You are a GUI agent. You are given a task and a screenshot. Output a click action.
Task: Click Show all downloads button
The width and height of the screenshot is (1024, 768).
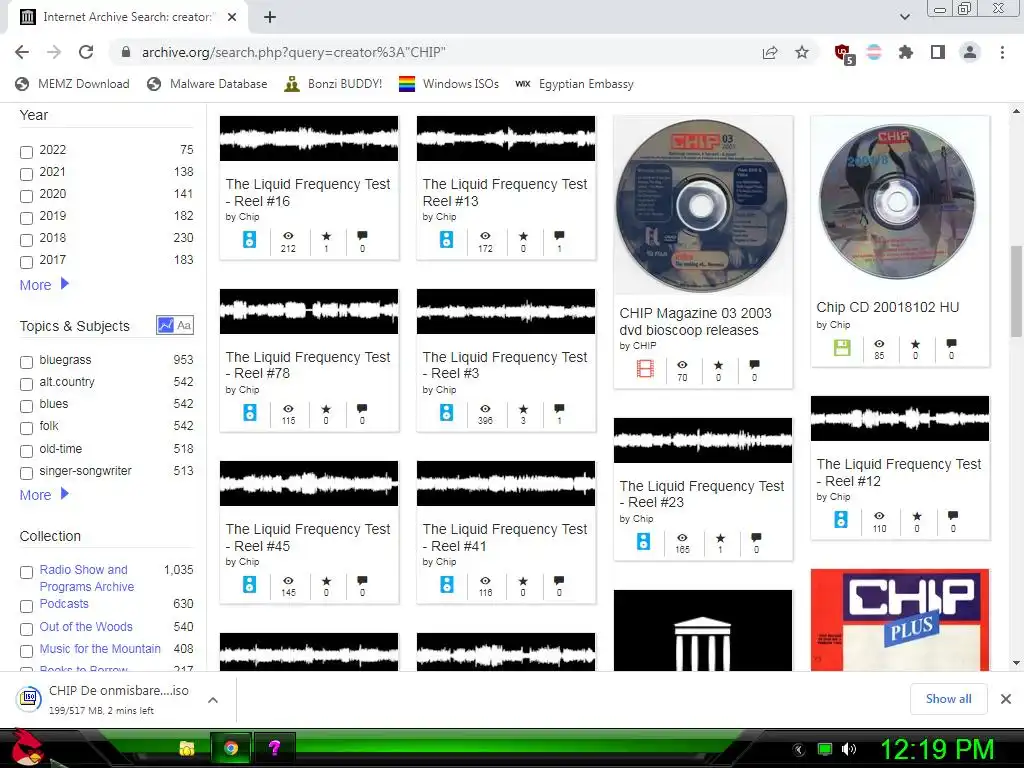pyautogui.click(x=948, y=699)
